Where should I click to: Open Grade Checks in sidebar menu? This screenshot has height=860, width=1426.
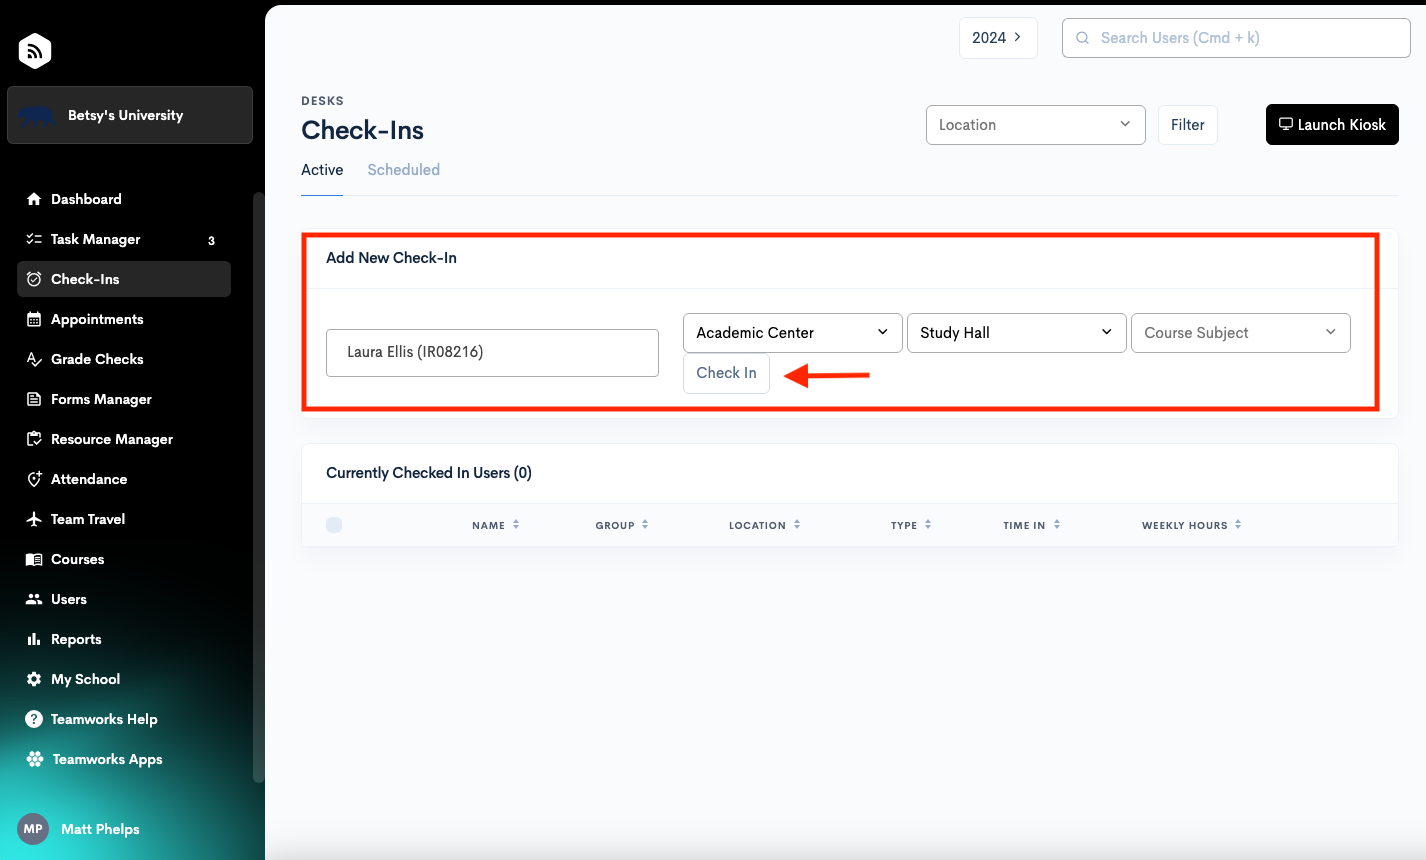[97, 359]
